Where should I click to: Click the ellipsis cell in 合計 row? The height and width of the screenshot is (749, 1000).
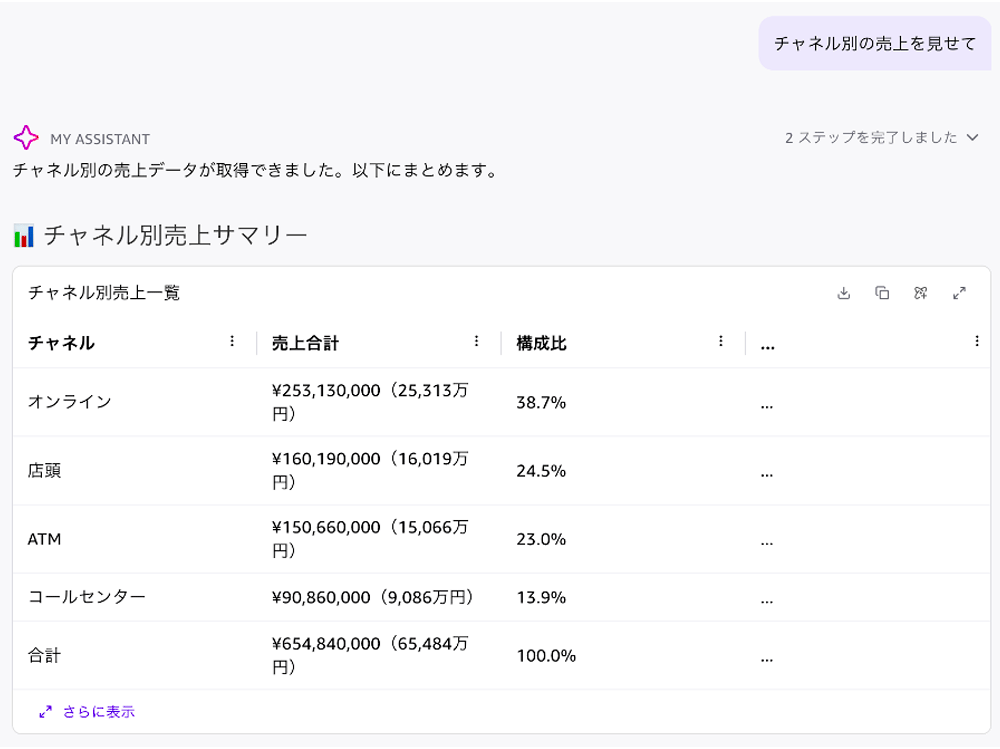click(x=767, y=660)
